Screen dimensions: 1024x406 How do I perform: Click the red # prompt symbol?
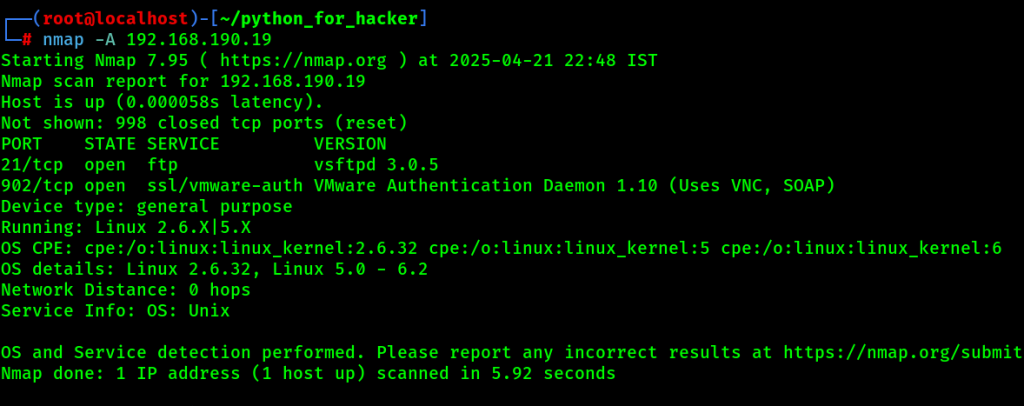coord(27,40)
